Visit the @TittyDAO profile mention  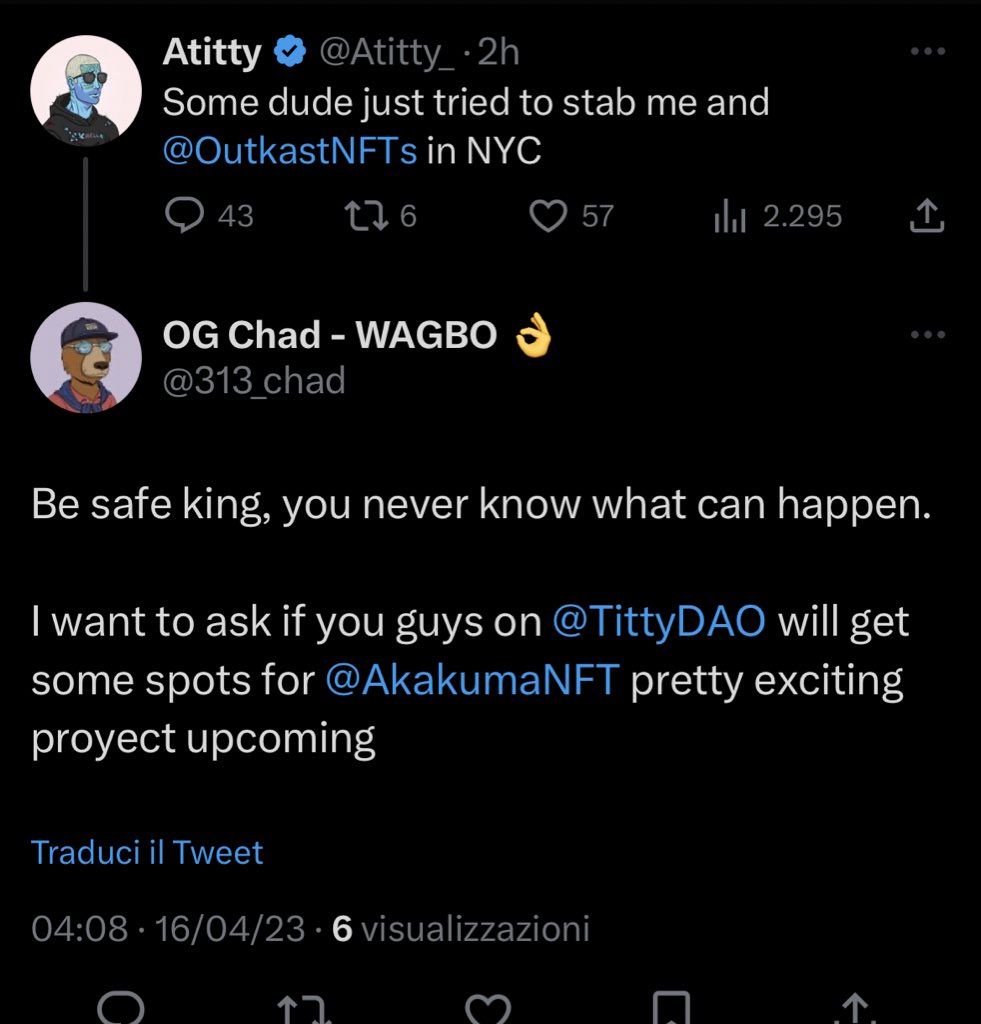tap(658, 620)
